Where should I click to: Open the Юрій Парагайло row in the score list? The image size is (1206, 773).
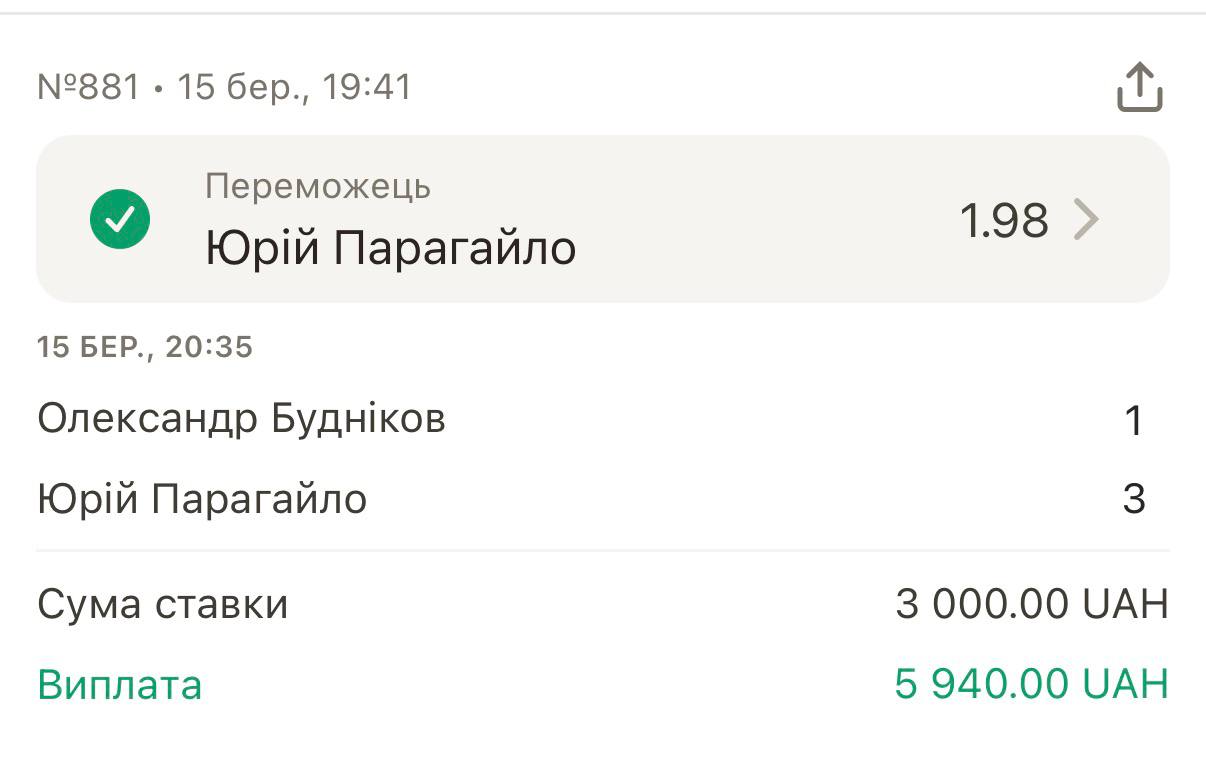202,498
